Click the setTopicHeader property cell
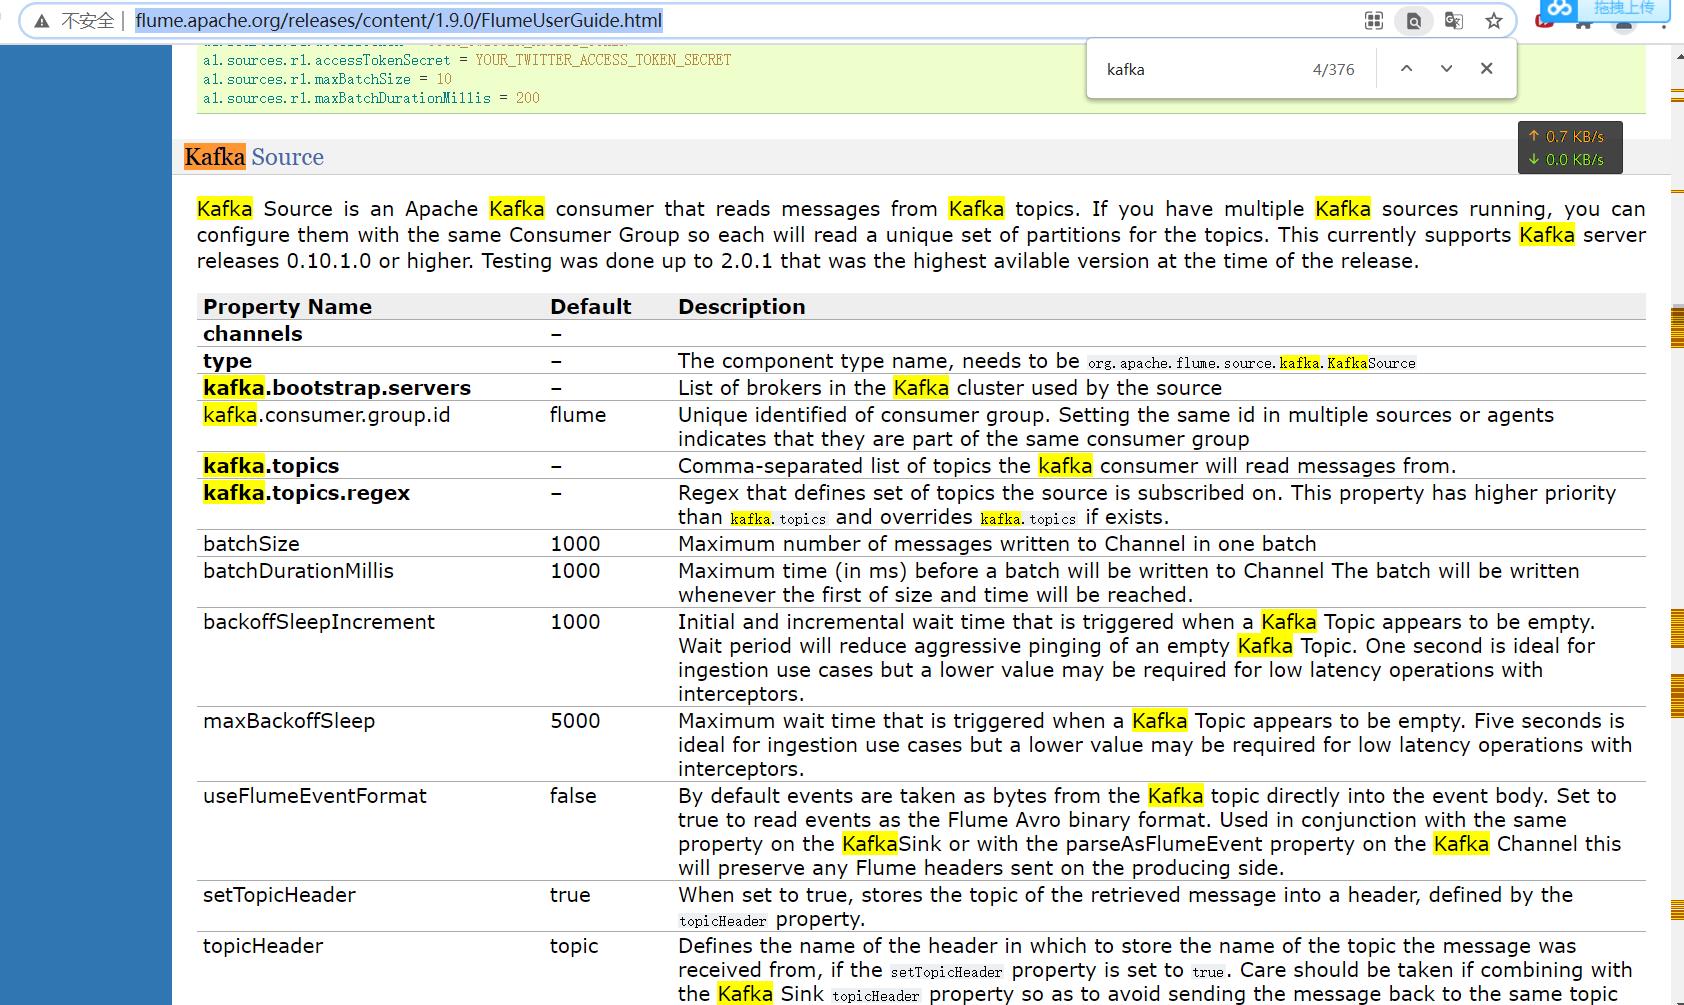 tap(279, 895)
